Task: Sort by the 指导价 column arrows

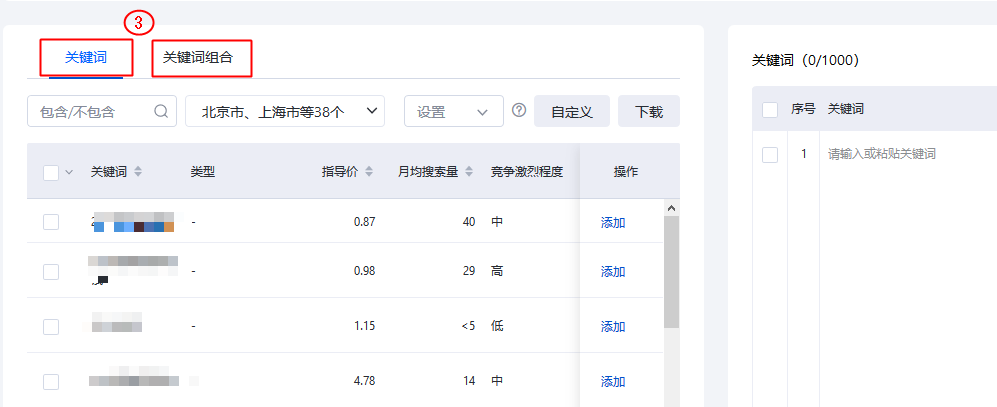Action: (x=369, y=172)
